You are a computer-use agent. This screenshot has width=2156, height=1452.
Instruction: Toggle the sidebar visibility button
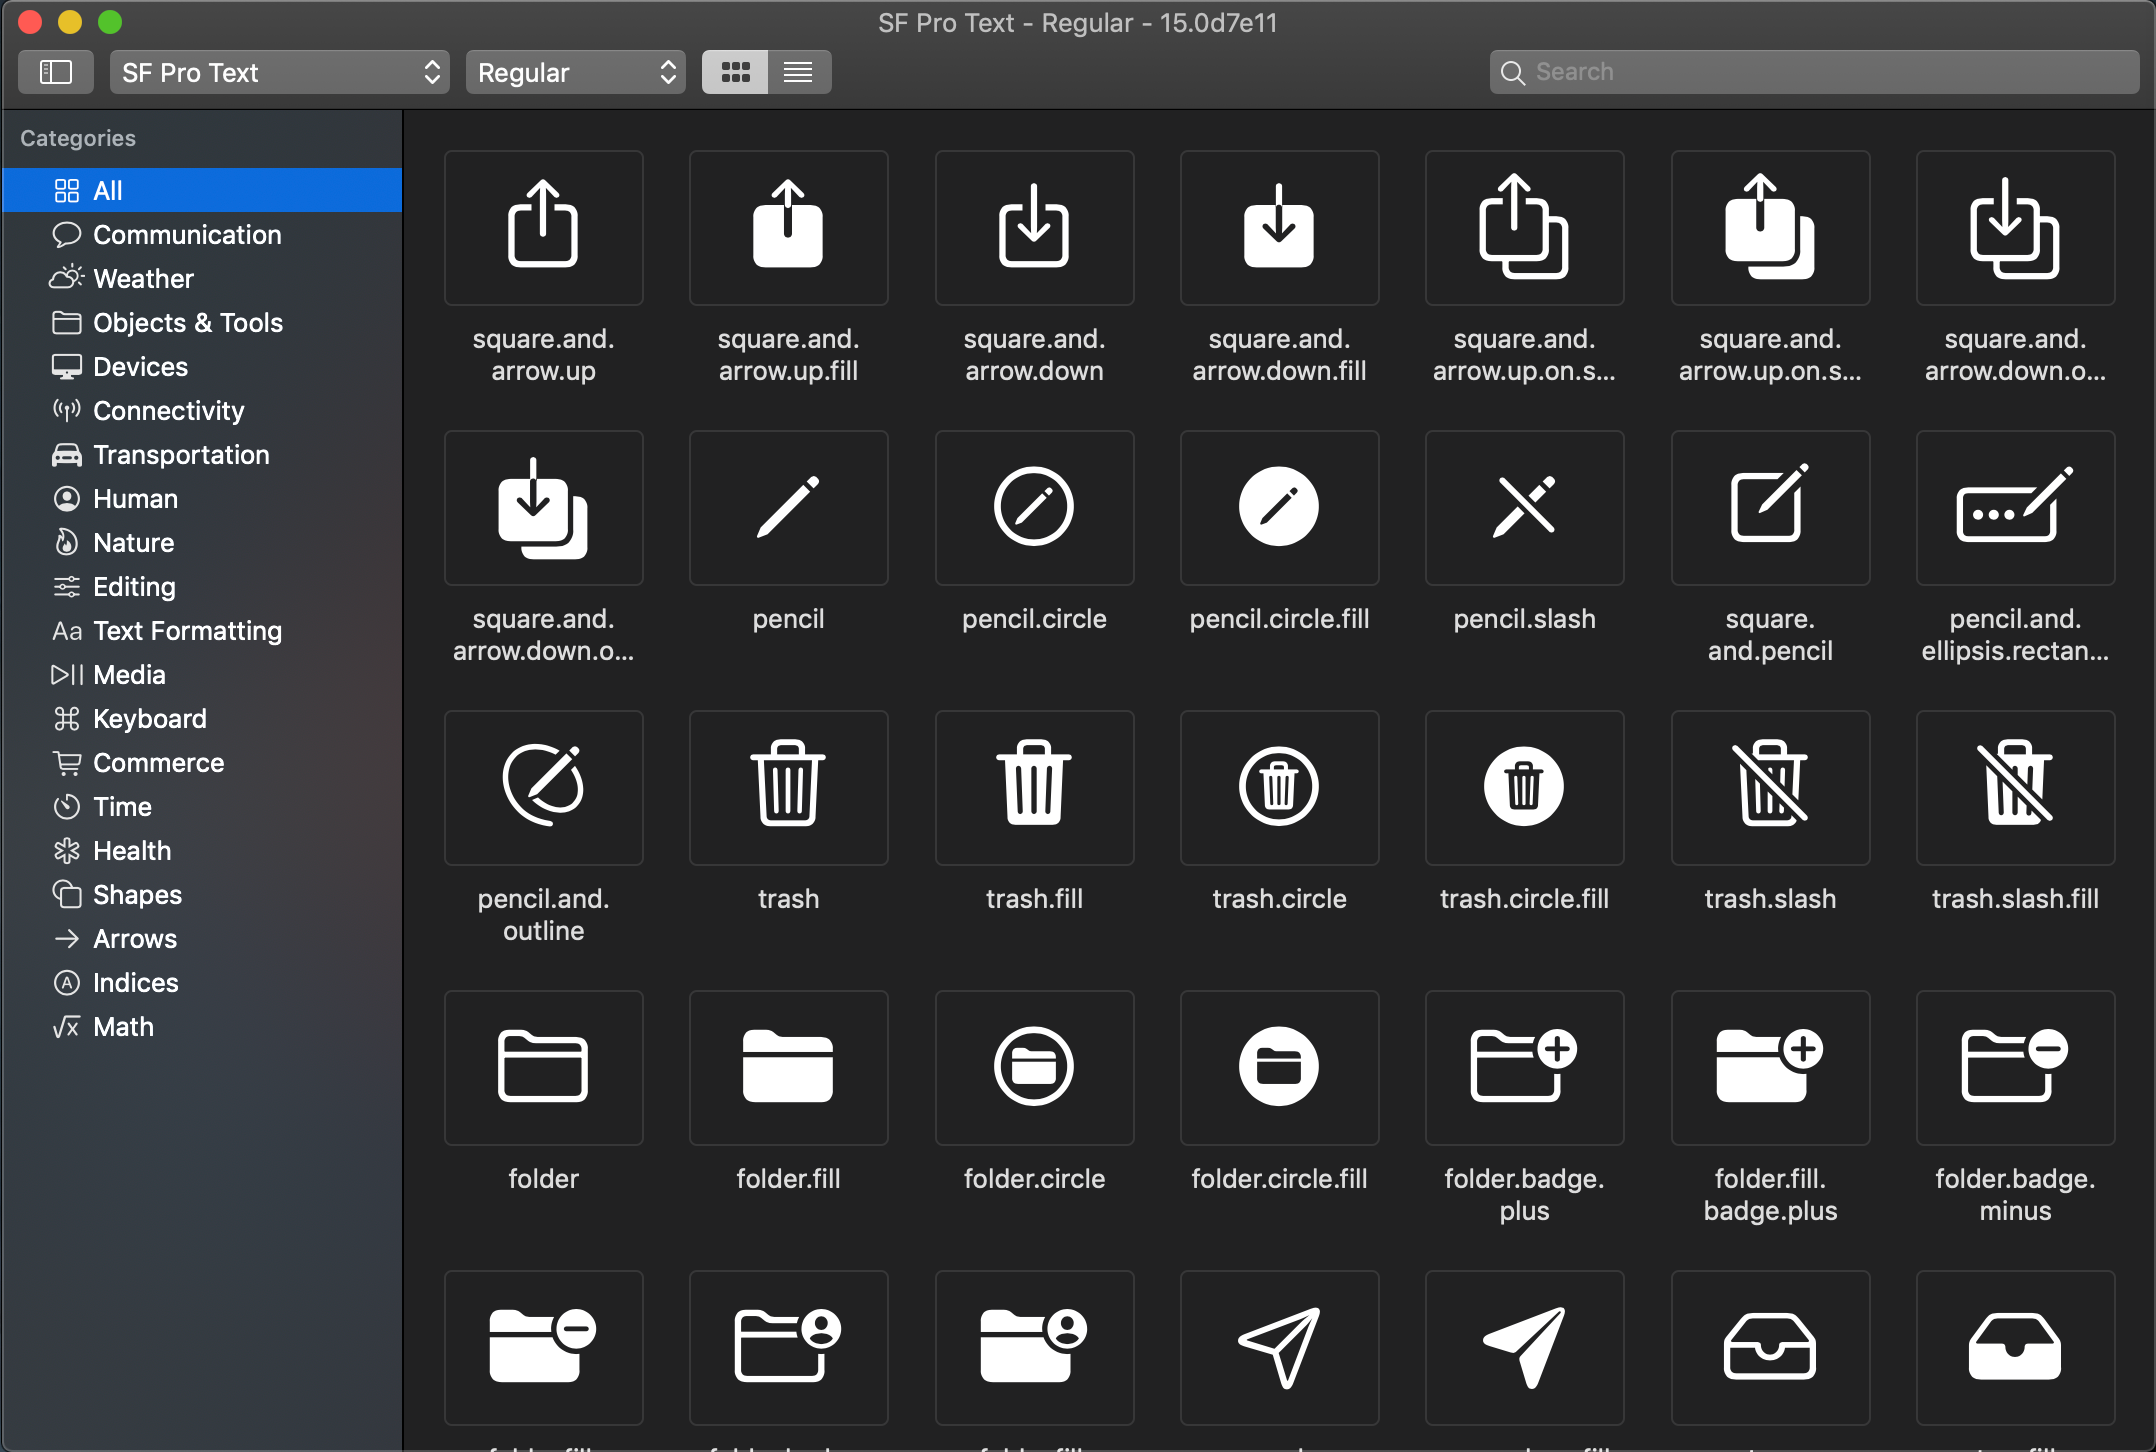pyautogui.click(x=56, y=72)
